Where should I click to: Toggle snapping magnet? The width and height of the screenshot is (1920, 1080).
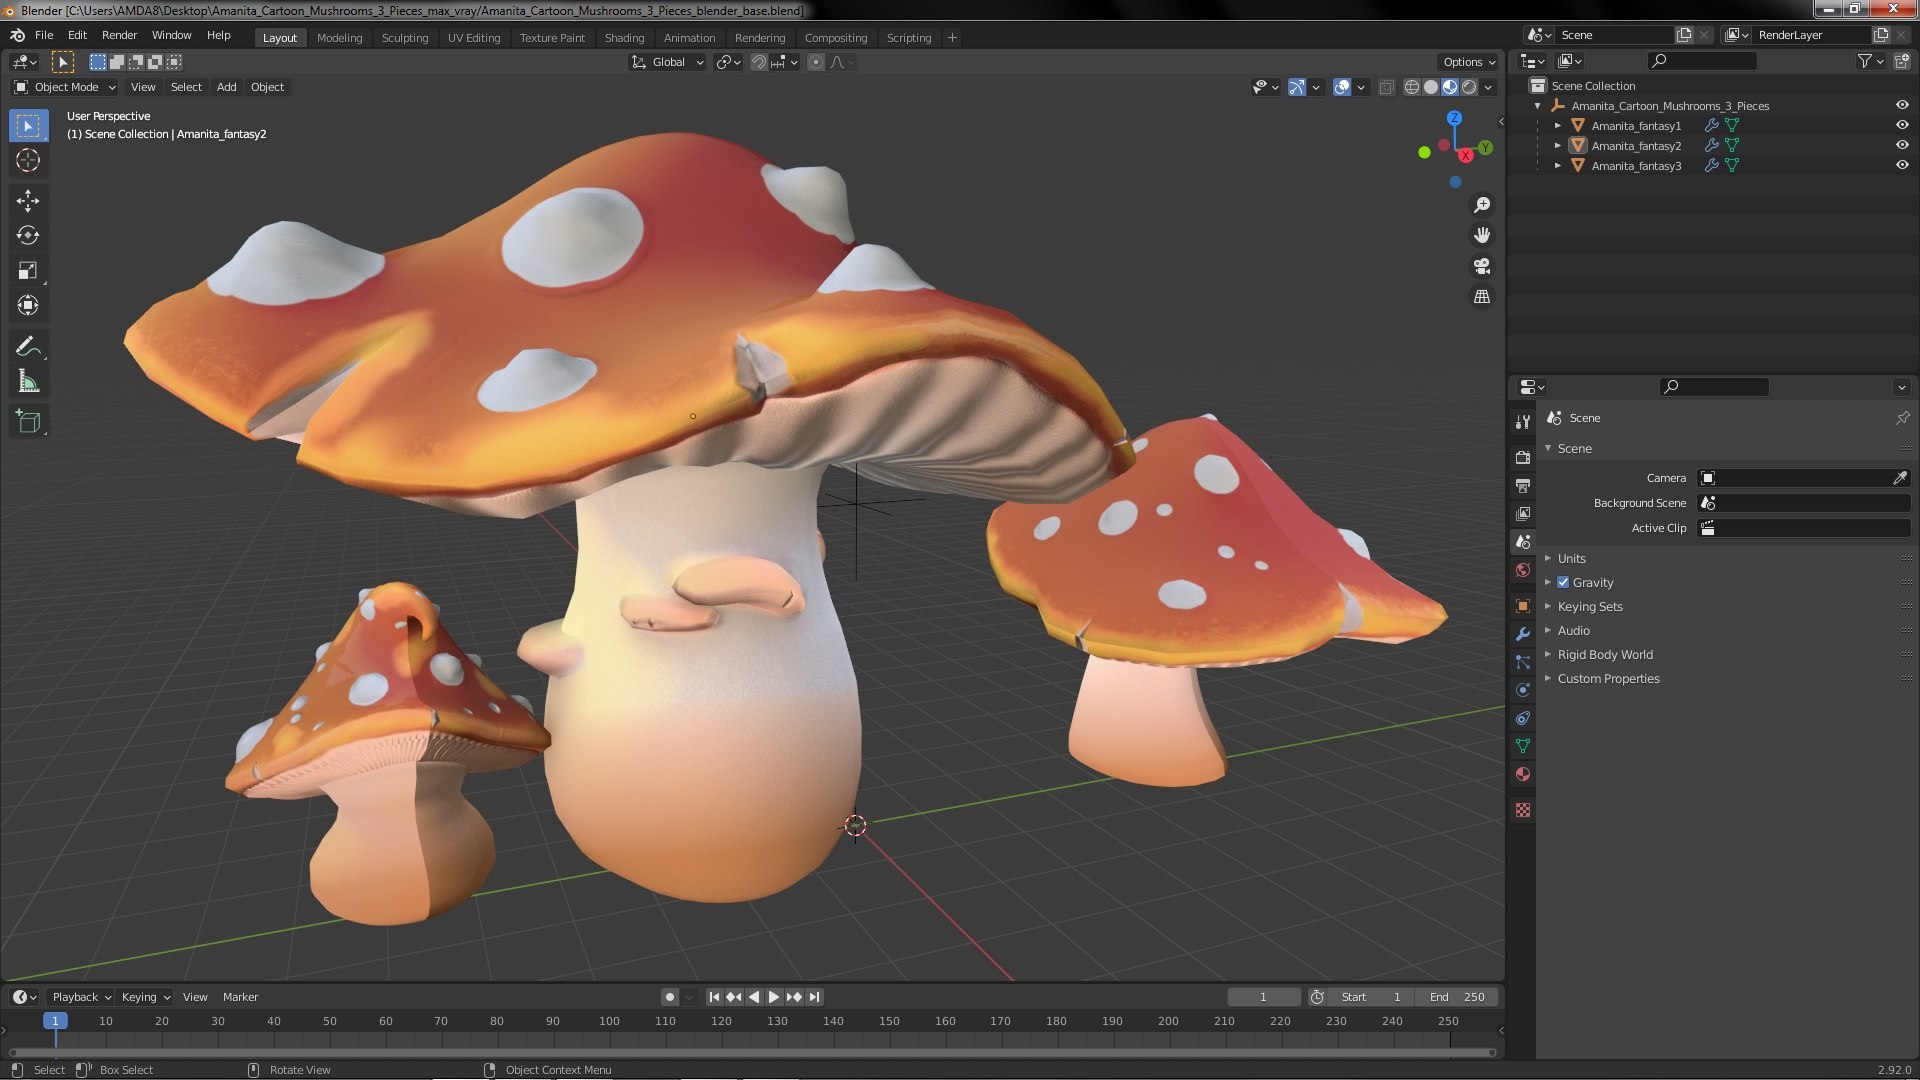click(x=759, y=62)
